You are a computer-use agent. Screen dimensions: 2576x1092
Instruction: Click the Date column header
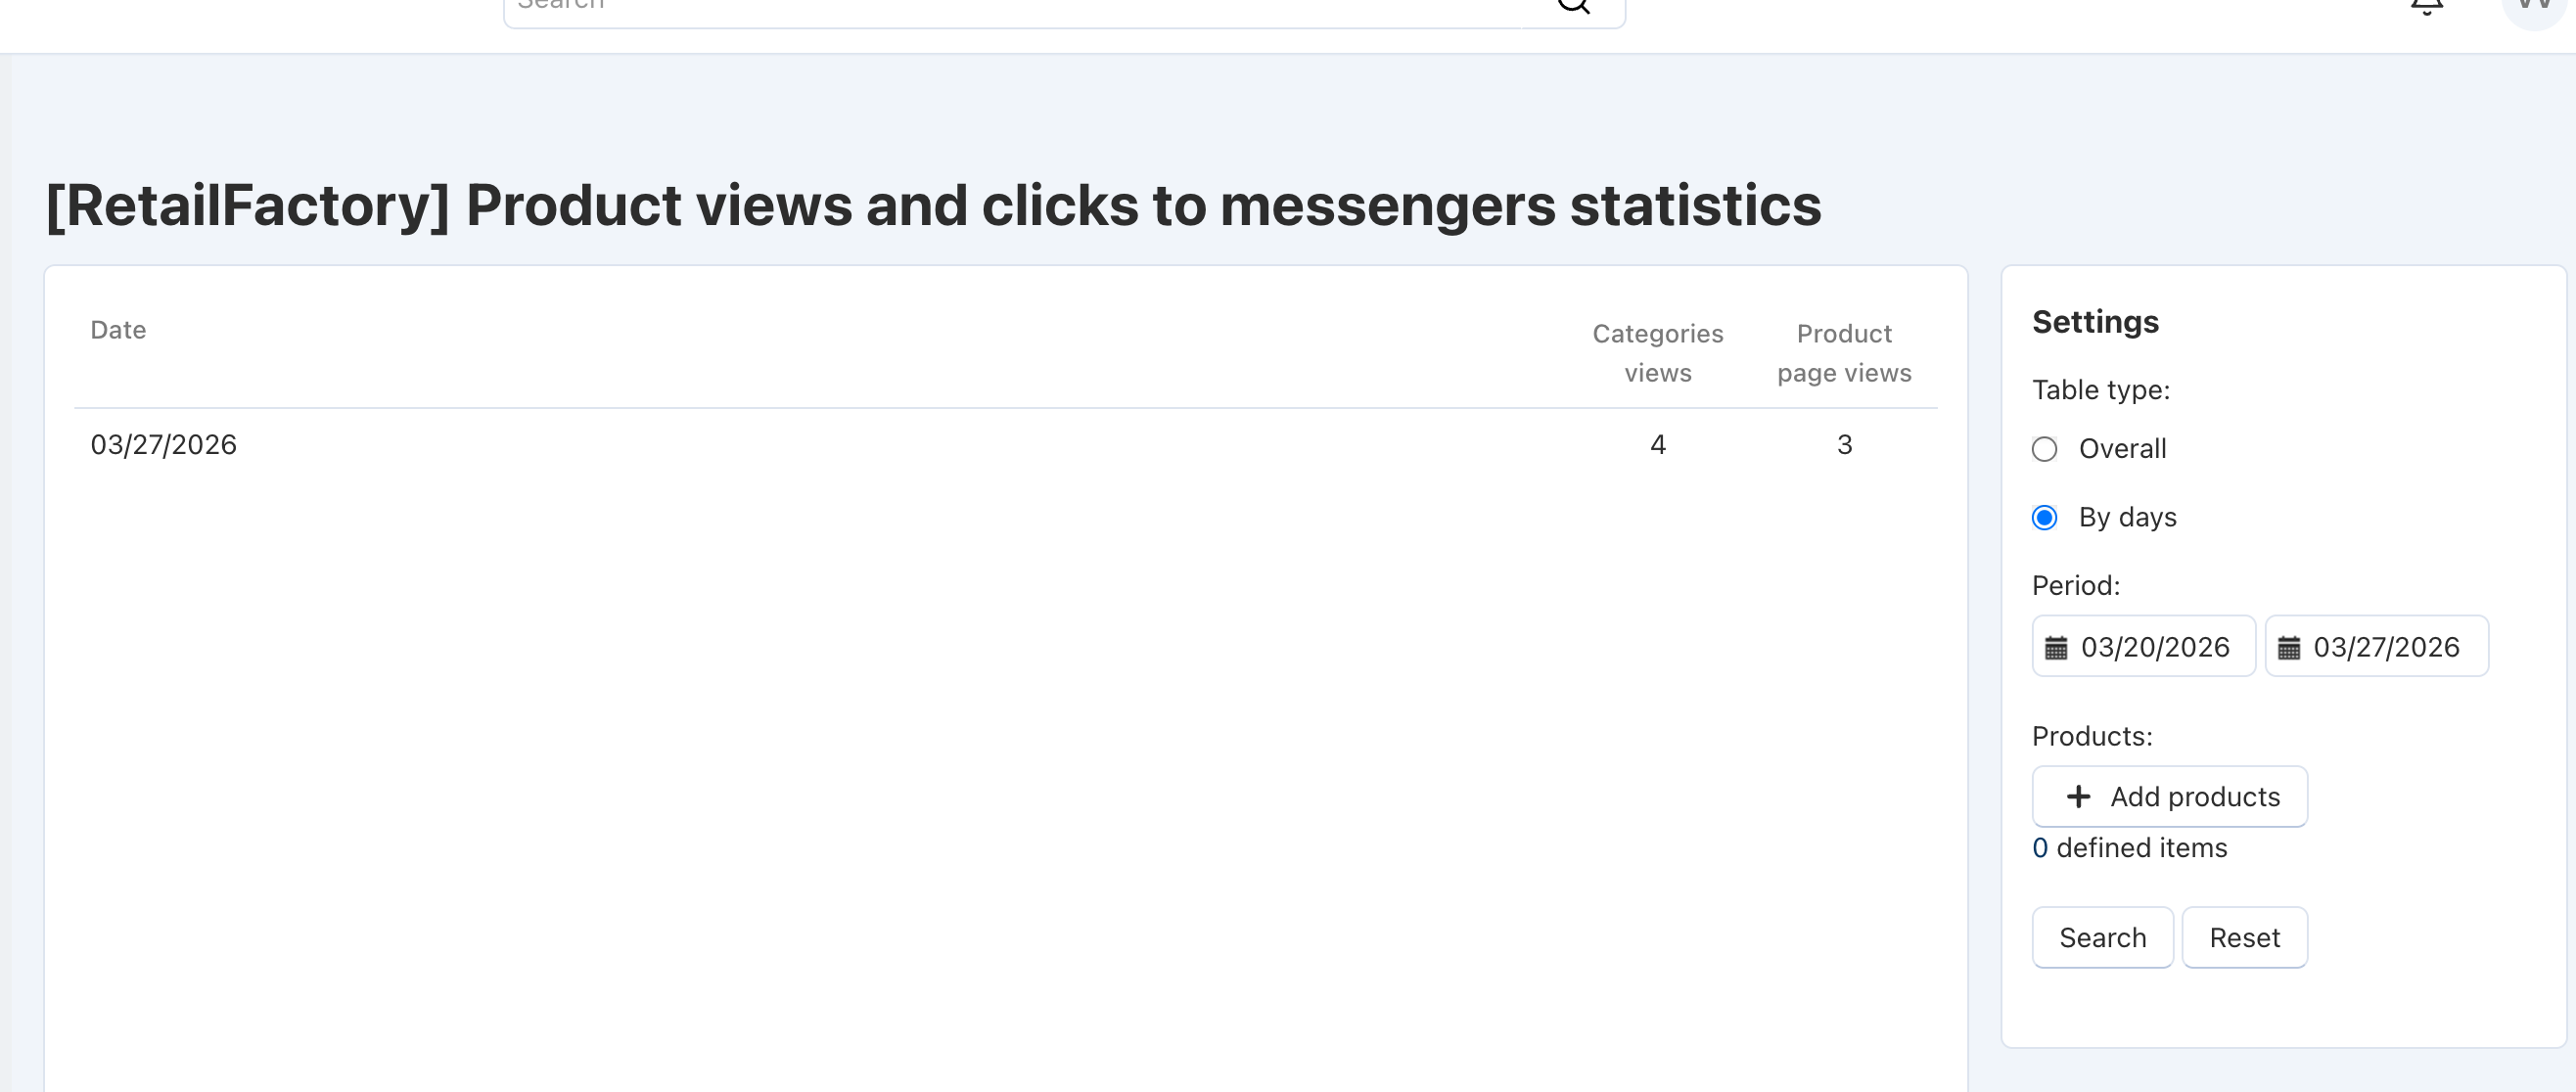(x=118, y=331)
